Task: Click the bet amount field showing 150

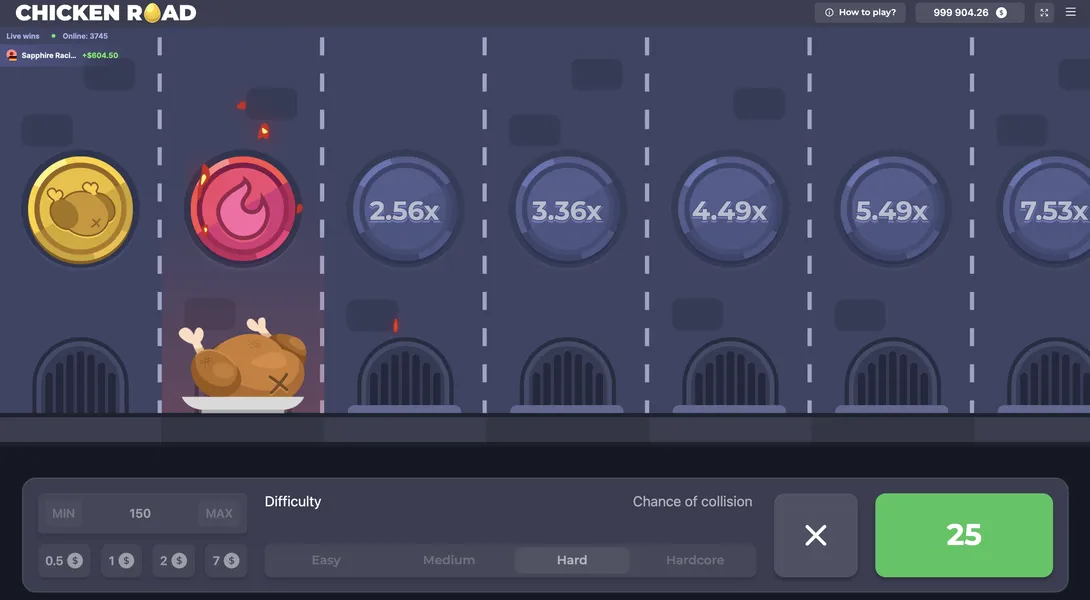Action: point(140,512)
